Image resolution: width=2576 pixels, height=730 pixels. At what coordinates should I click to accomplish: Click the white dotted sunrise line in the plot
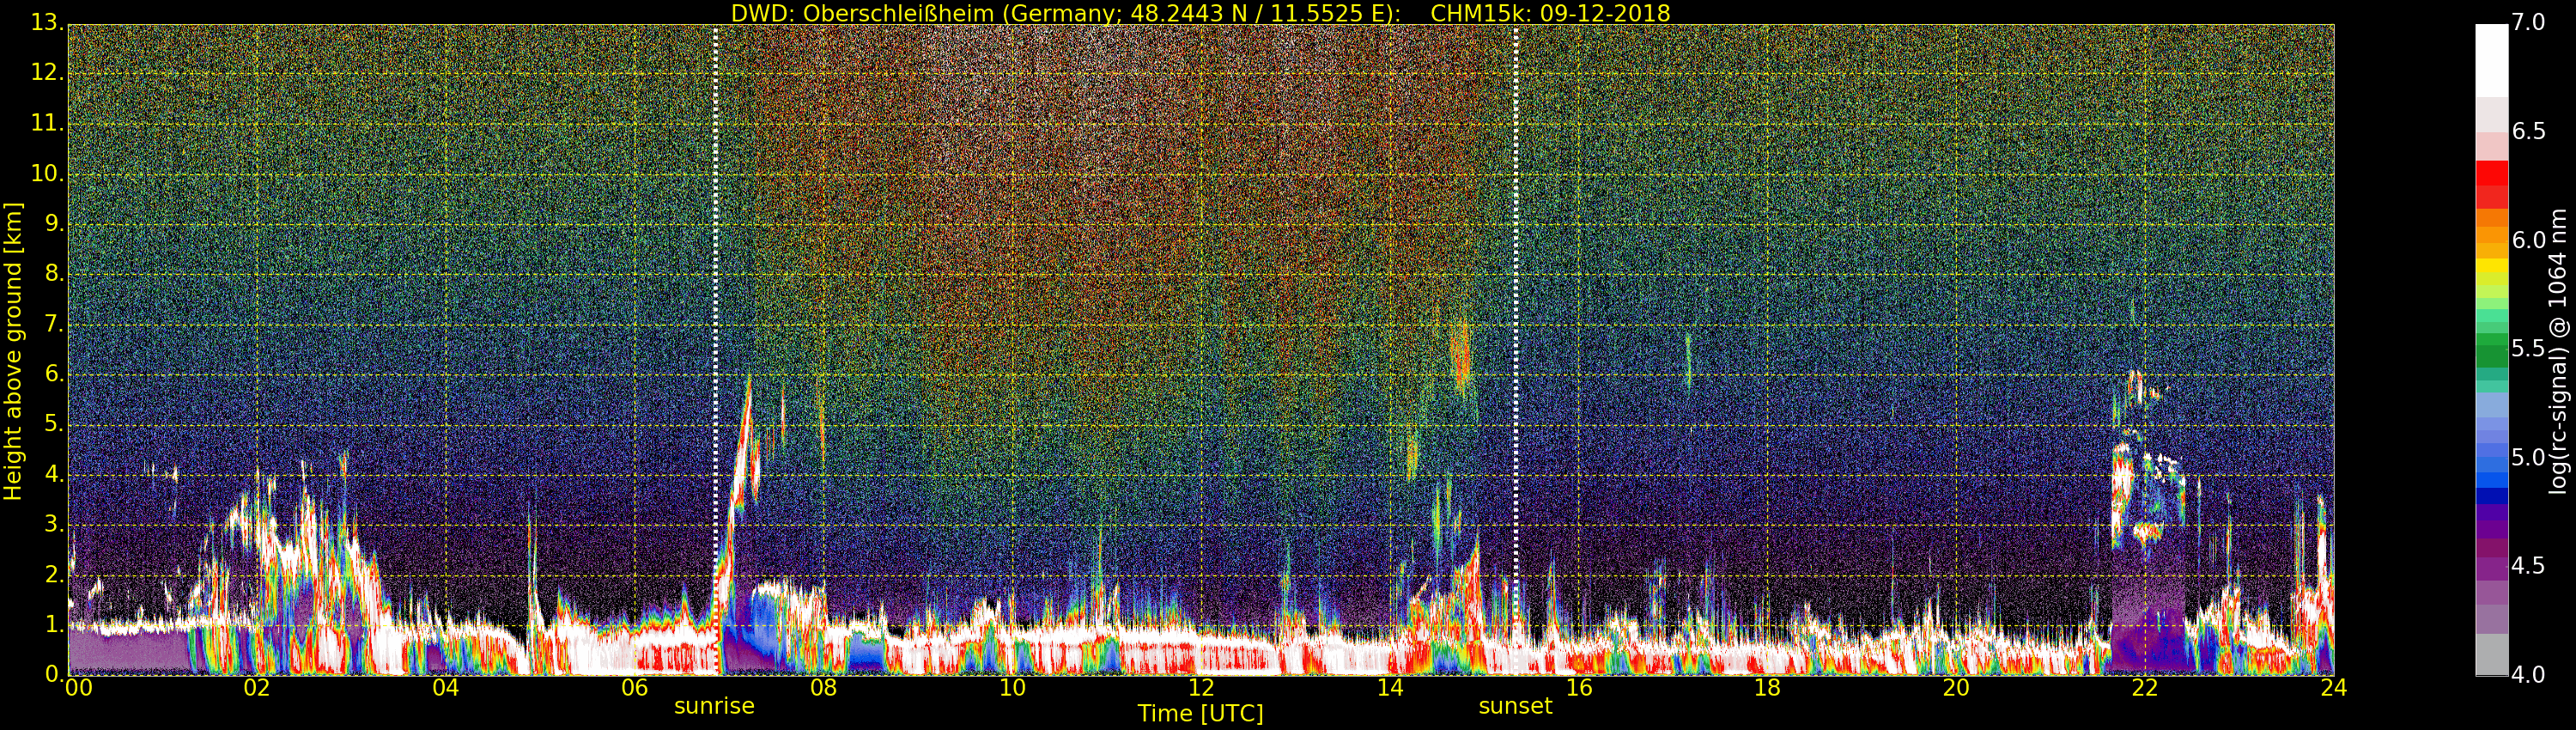pos(716,300)
